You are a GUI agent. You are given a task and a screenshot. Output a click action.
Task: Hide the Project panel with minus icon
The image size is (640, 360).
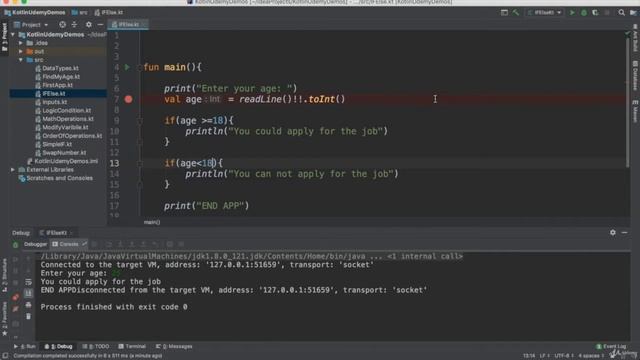pyautogui.click(x=100, y=24)
